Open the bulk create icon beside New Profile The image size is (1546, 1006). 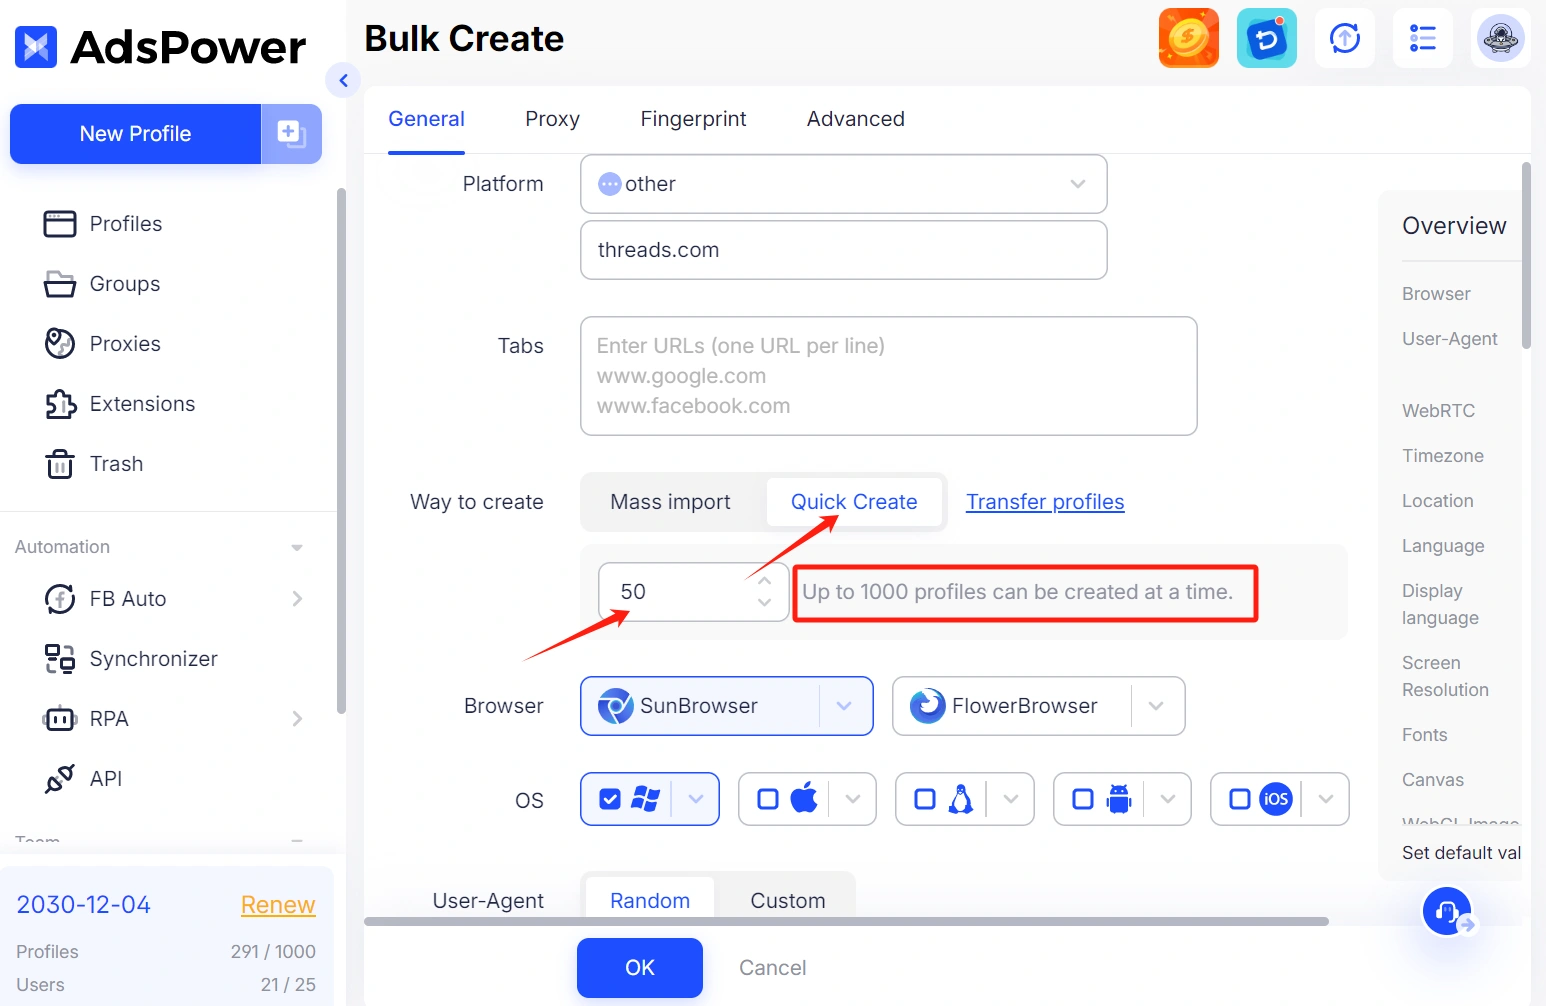tap(291, 134)
